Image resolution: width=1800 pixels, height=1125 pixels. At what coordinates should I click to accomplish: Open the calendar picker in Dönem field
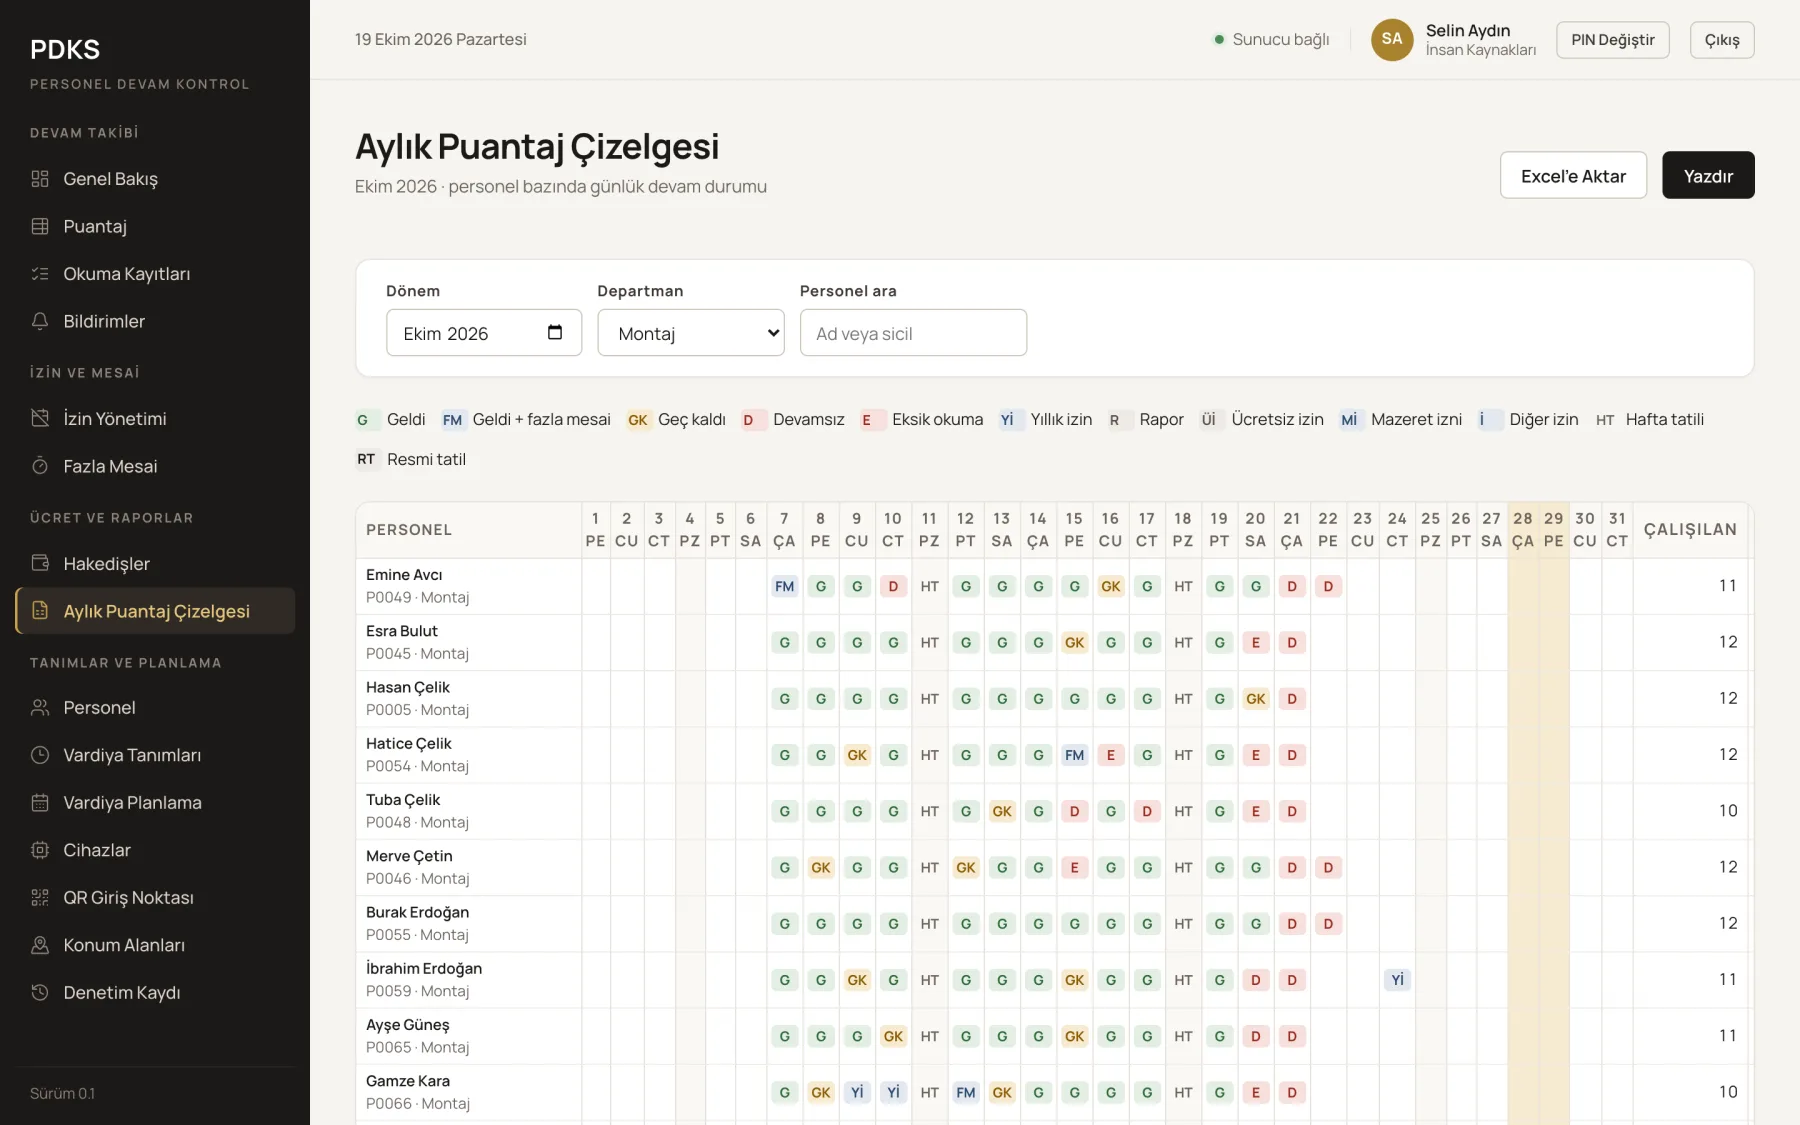[x=555, y=333]
